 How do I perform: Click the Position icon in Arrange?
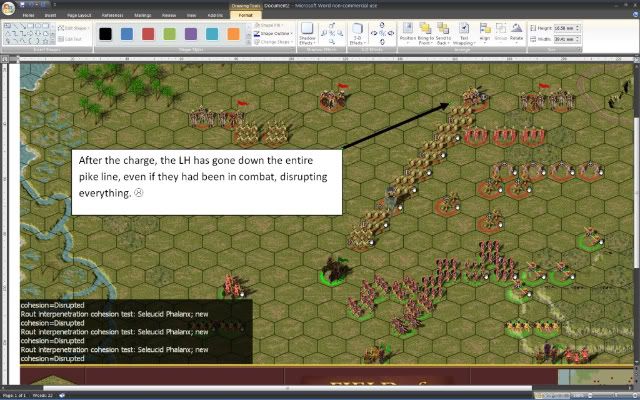(409, 33)
